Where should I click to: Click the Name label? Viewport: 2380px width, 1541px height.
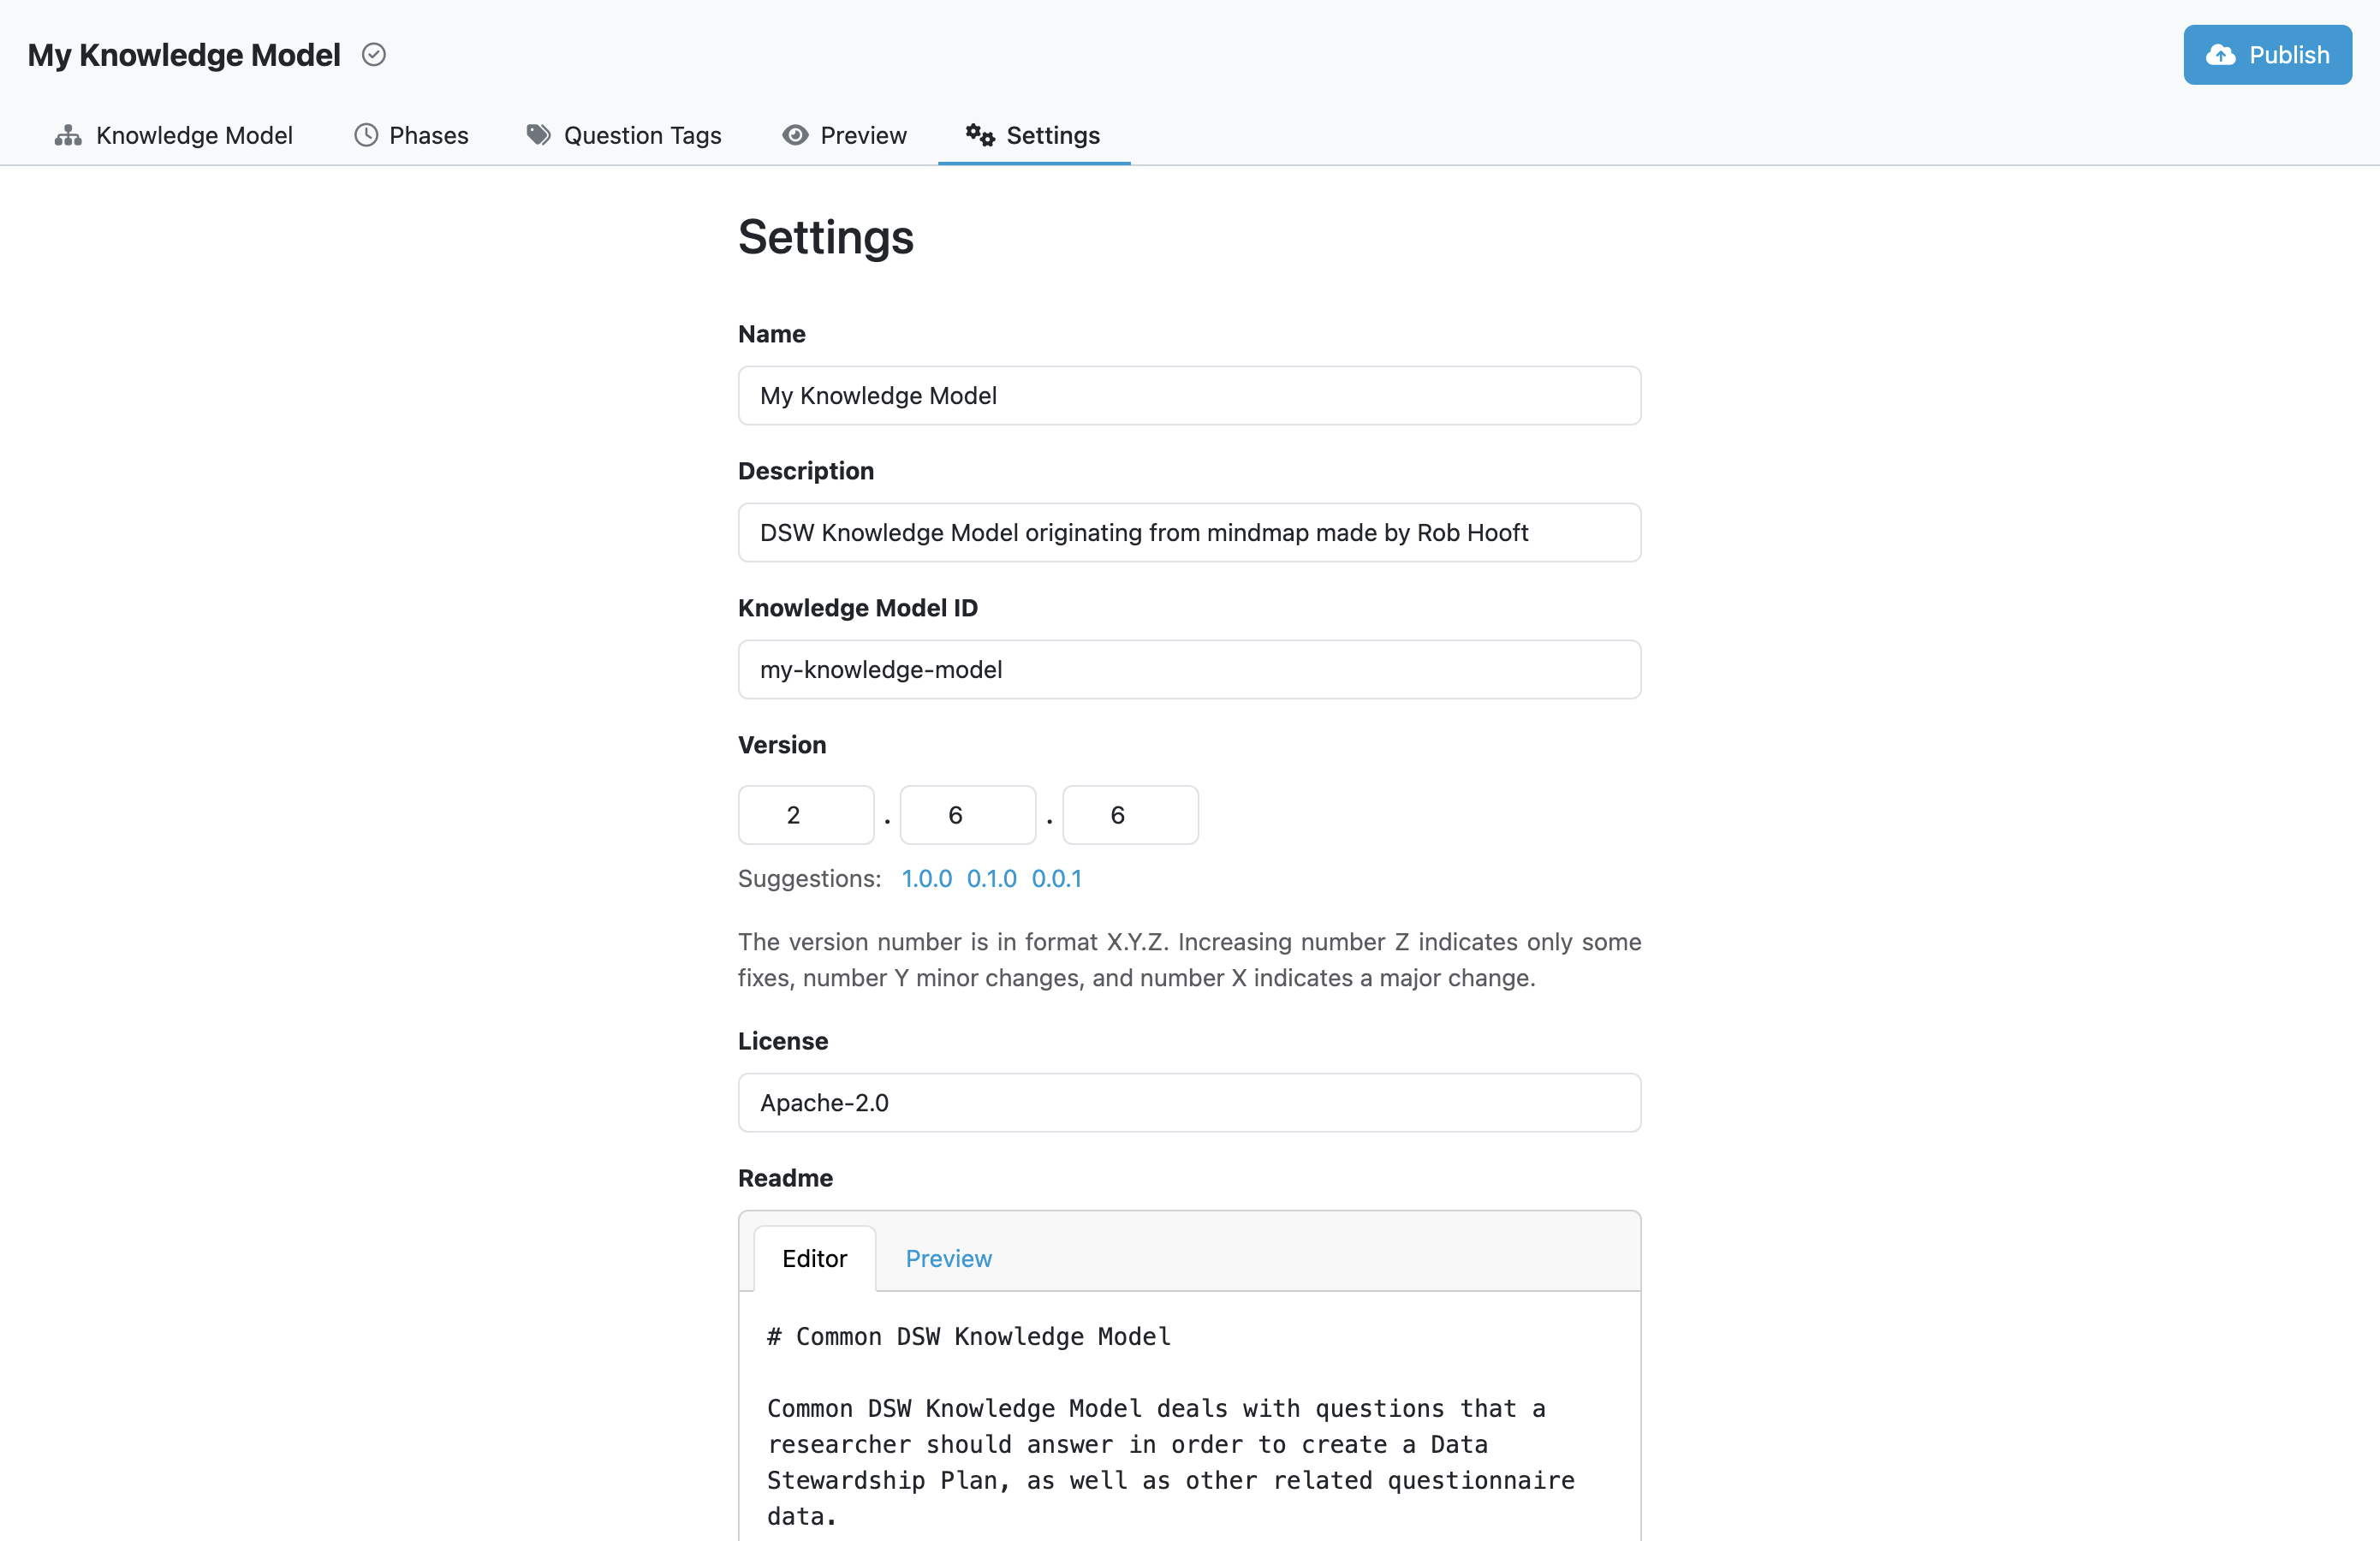[771, 334]
